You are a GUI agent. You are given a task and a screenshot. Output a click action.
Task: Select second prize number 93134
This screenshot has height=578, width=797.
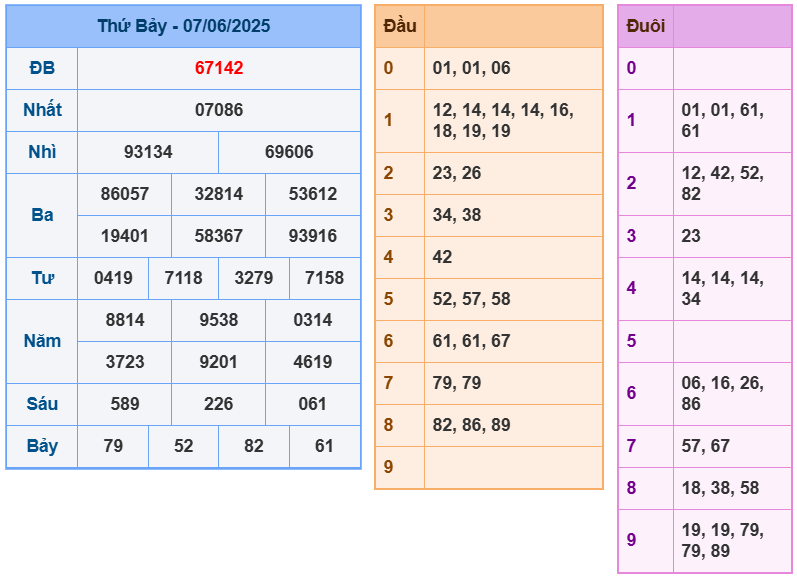(148, 152)
